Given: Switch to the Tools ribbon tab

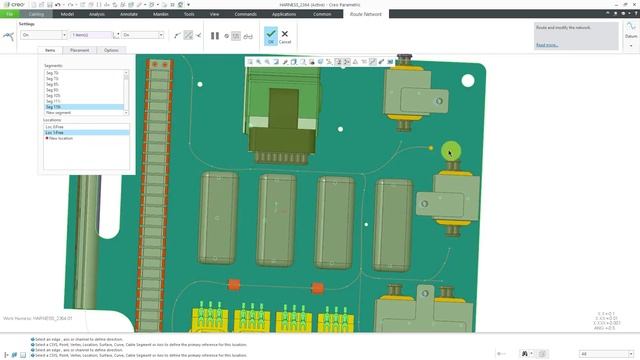Looking at the screenshot, I should [x=189, y=14].
